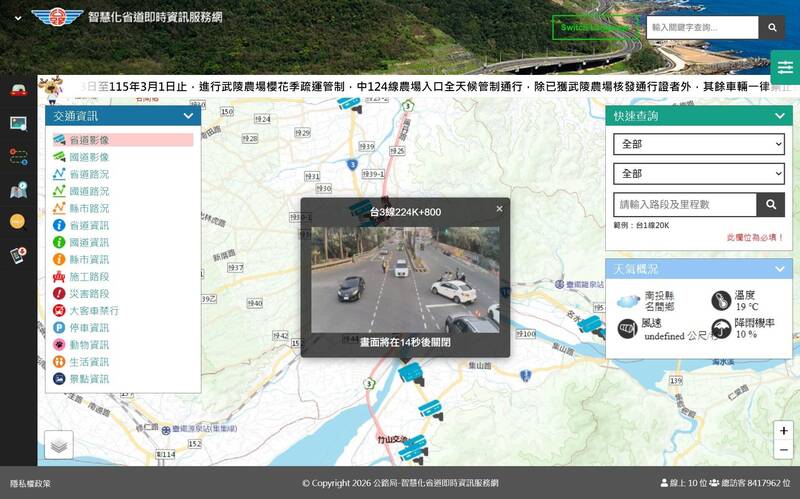Open the first 全部 dropdown in 快速查詢

point(698,144)
